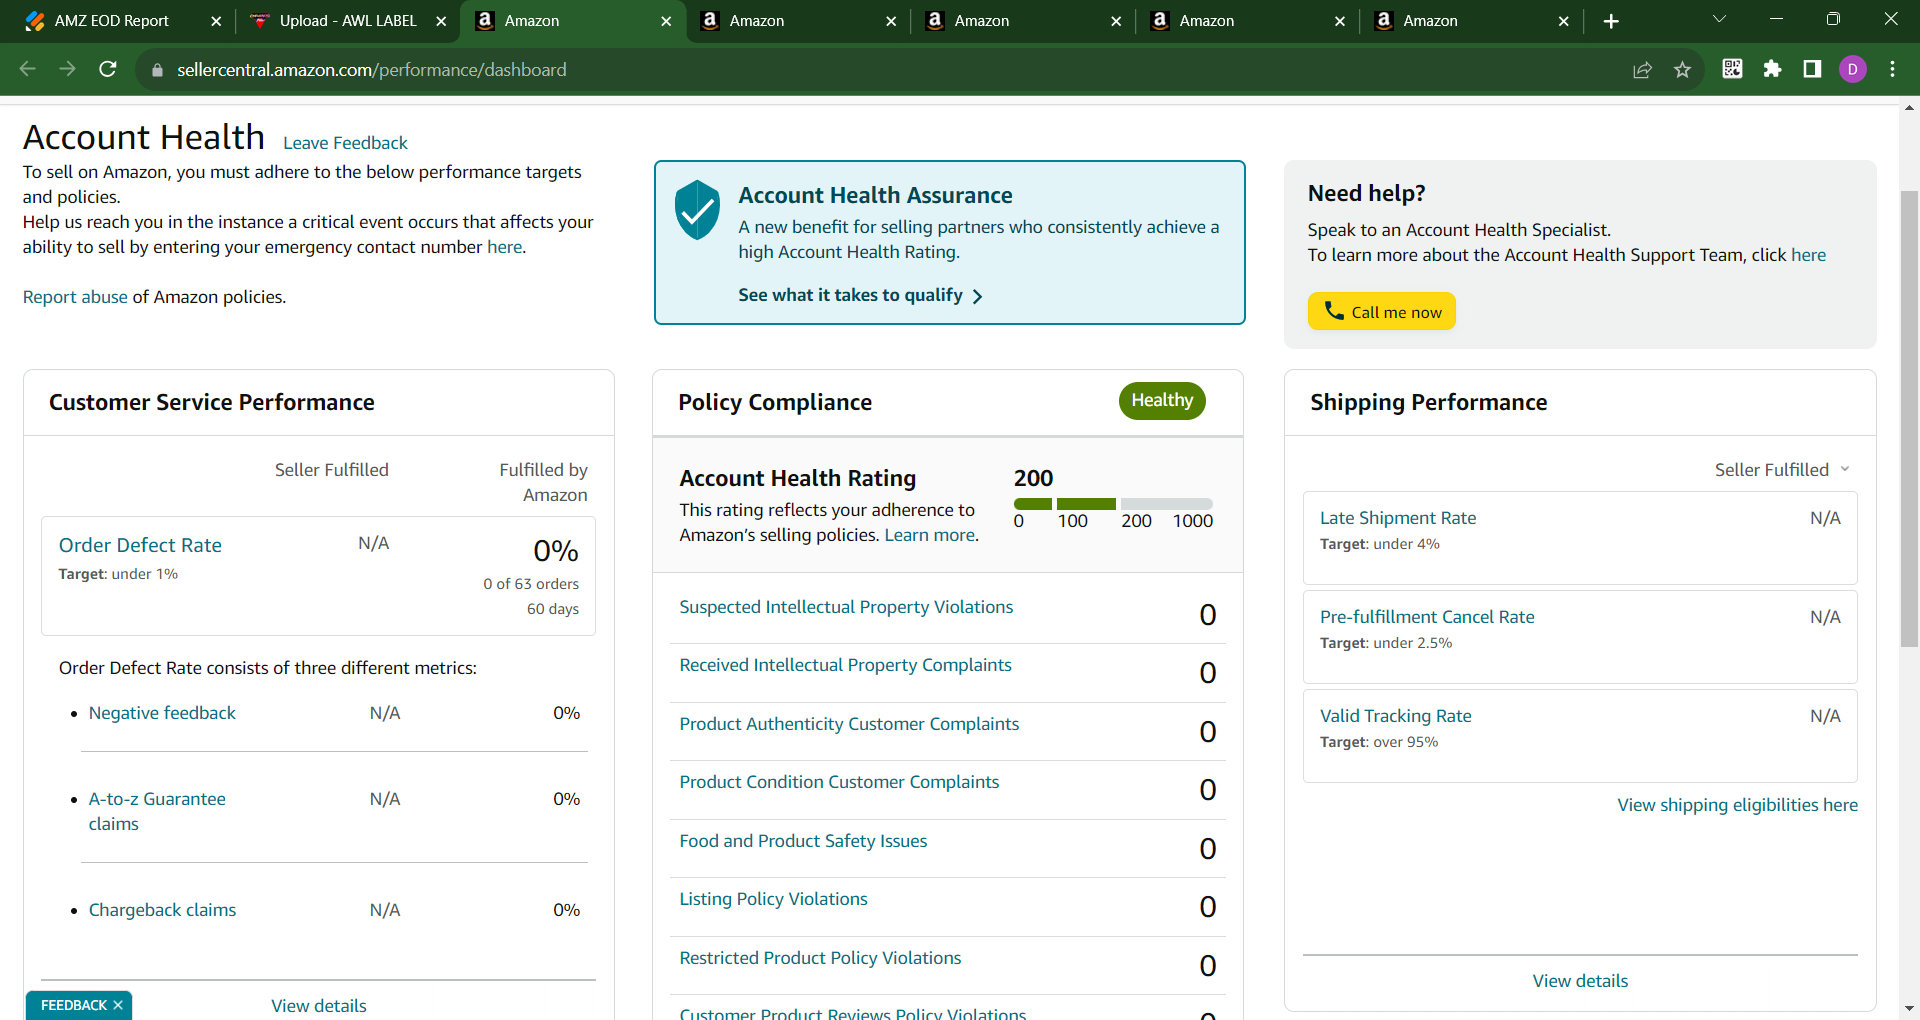
Task: Open Pre-fulfillment Cancel Rate link
Action: [x=1427, y=617]
